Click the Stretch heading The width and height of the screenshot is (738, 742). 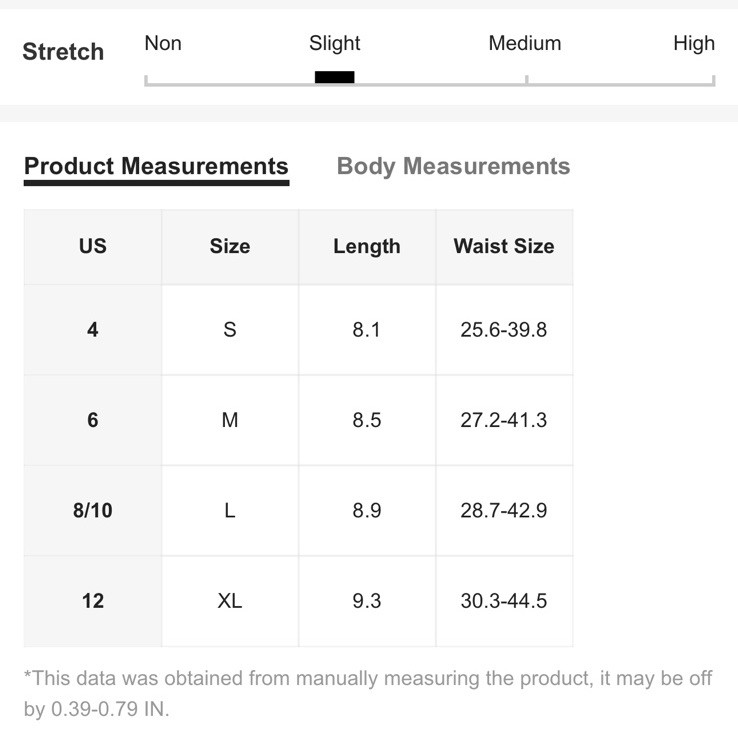(63, 52)
